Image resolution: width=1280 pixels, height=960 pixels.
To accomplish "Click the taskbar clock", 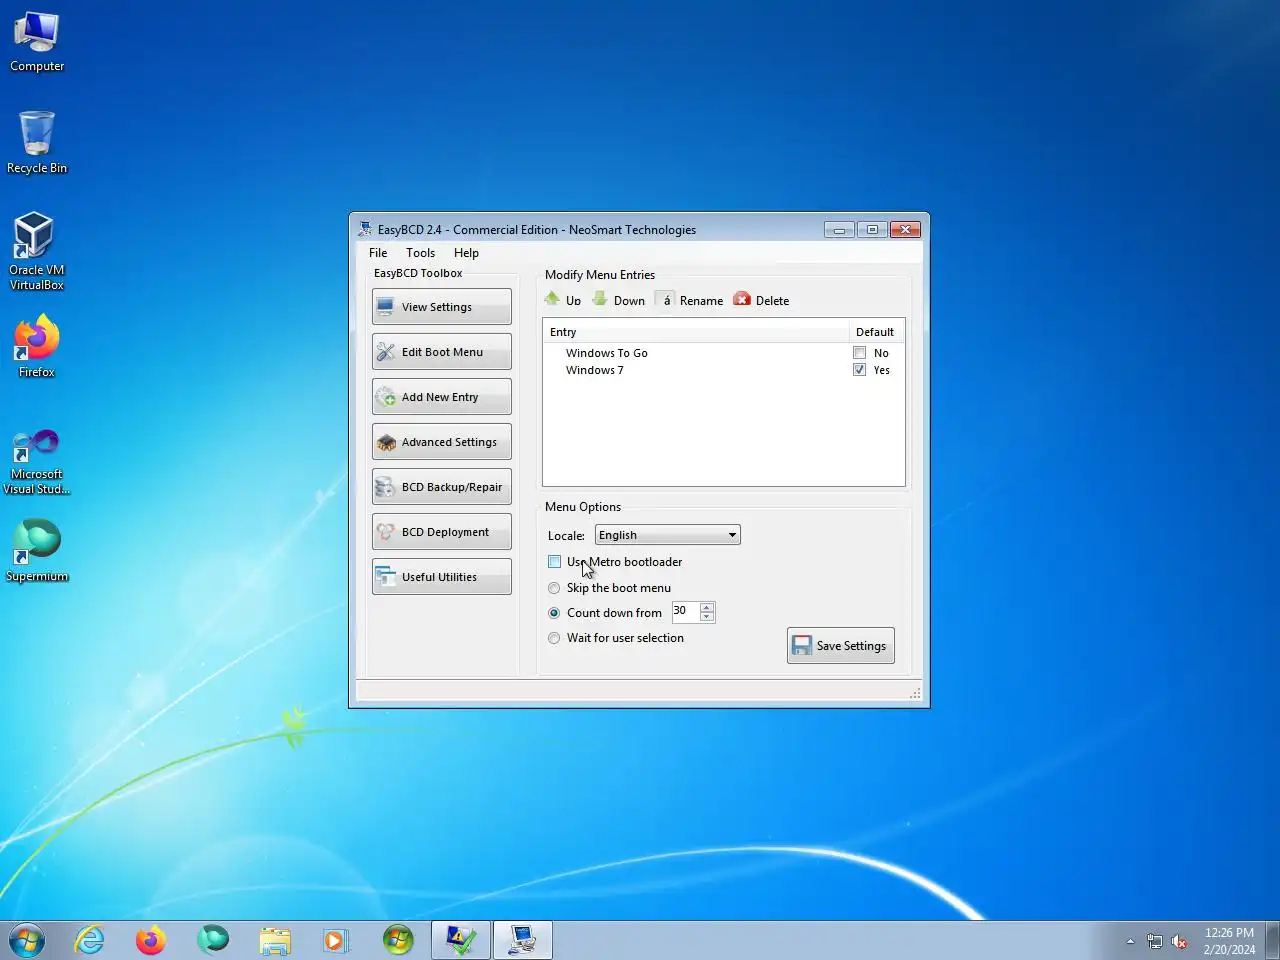I will point(1229,941).
